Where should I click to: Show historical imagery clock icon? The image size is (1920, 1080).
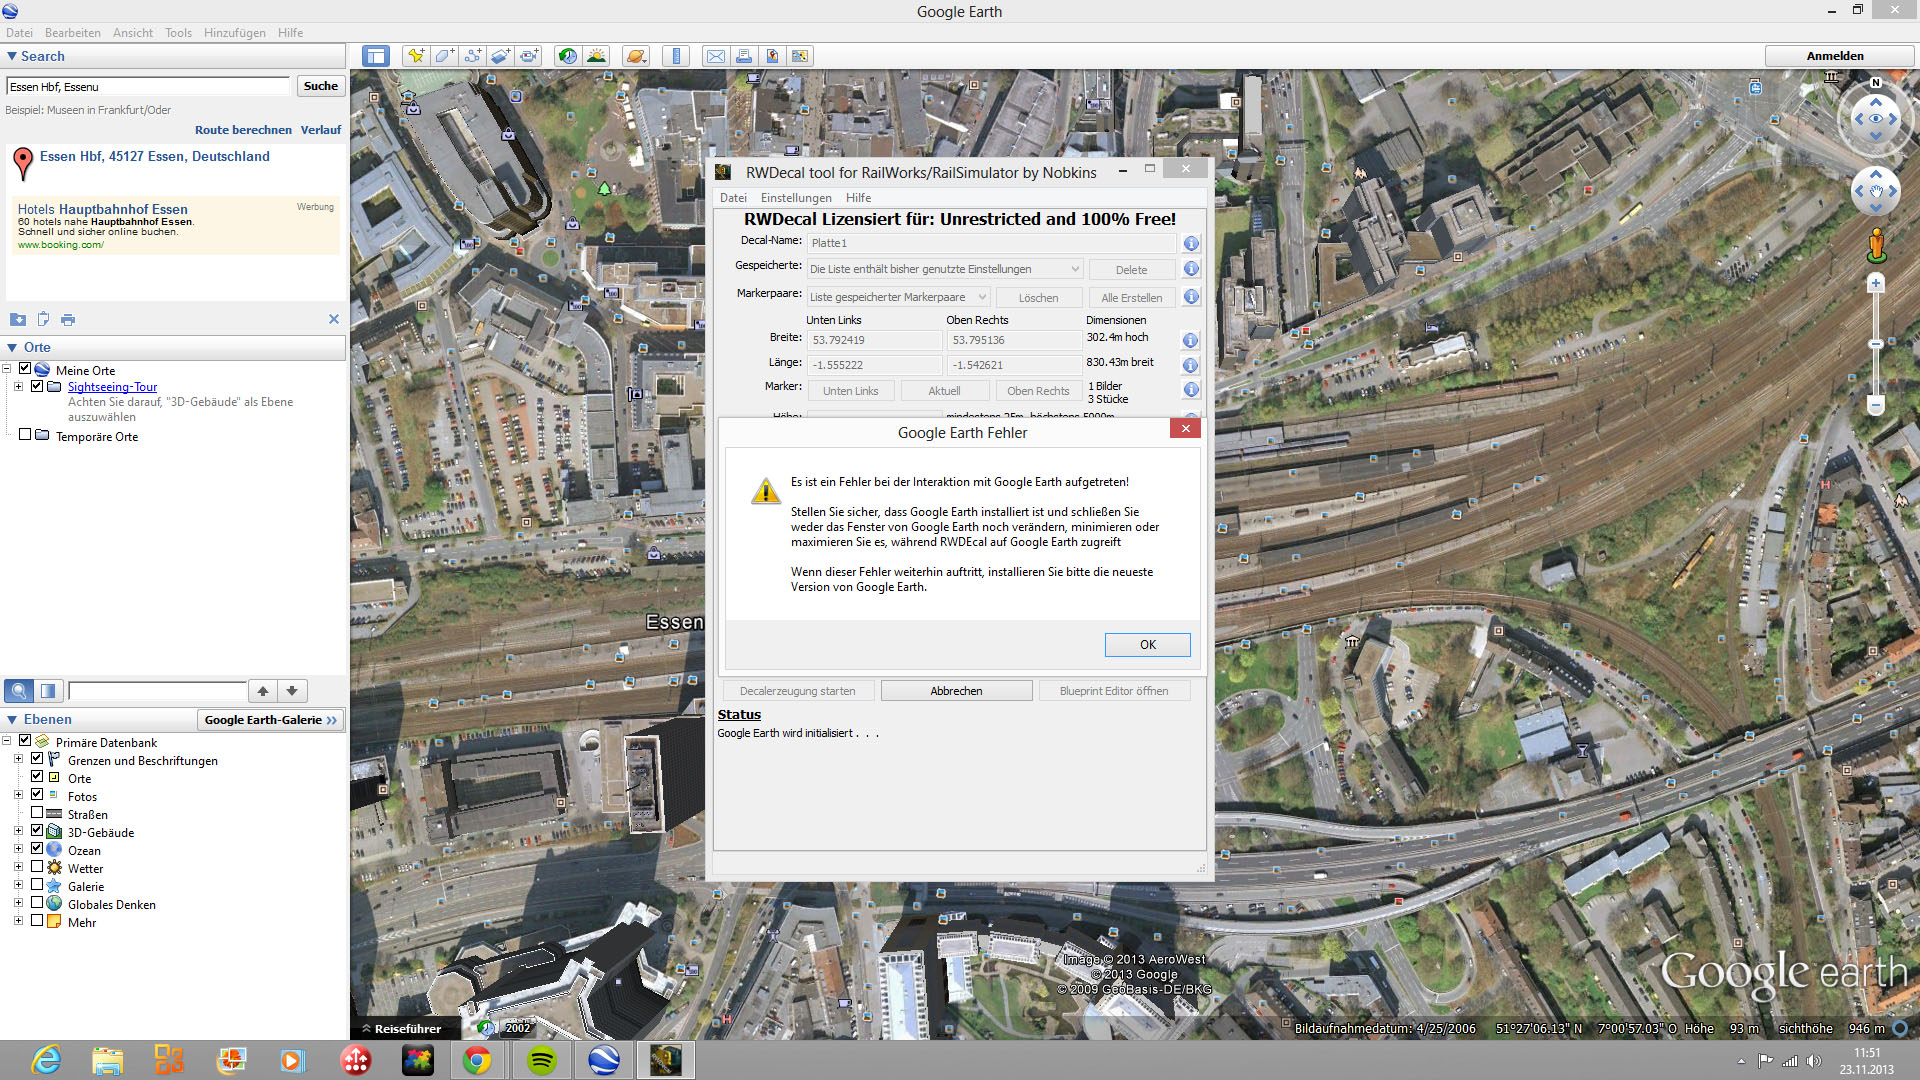(x=567, y=56)
